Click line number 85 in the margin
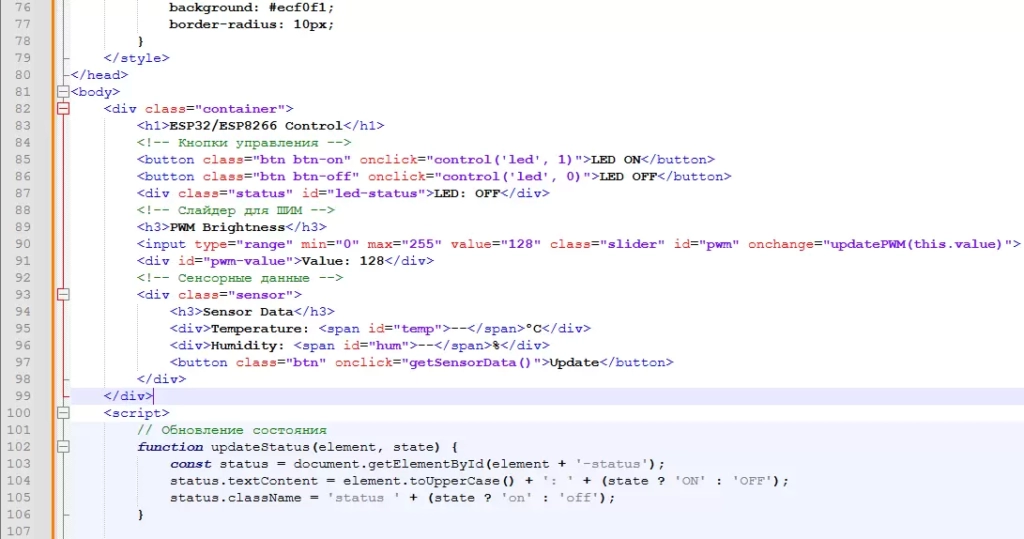 [x=23, y=159]
